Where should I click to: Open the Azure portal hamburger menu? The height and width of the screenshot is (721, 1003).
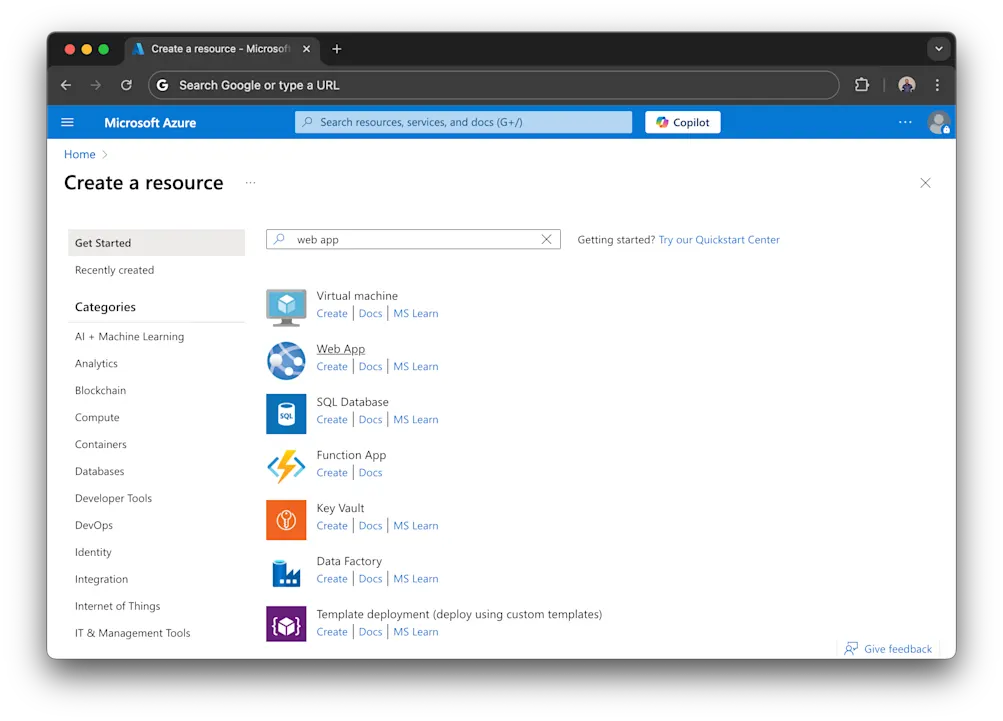coord(67,121)
